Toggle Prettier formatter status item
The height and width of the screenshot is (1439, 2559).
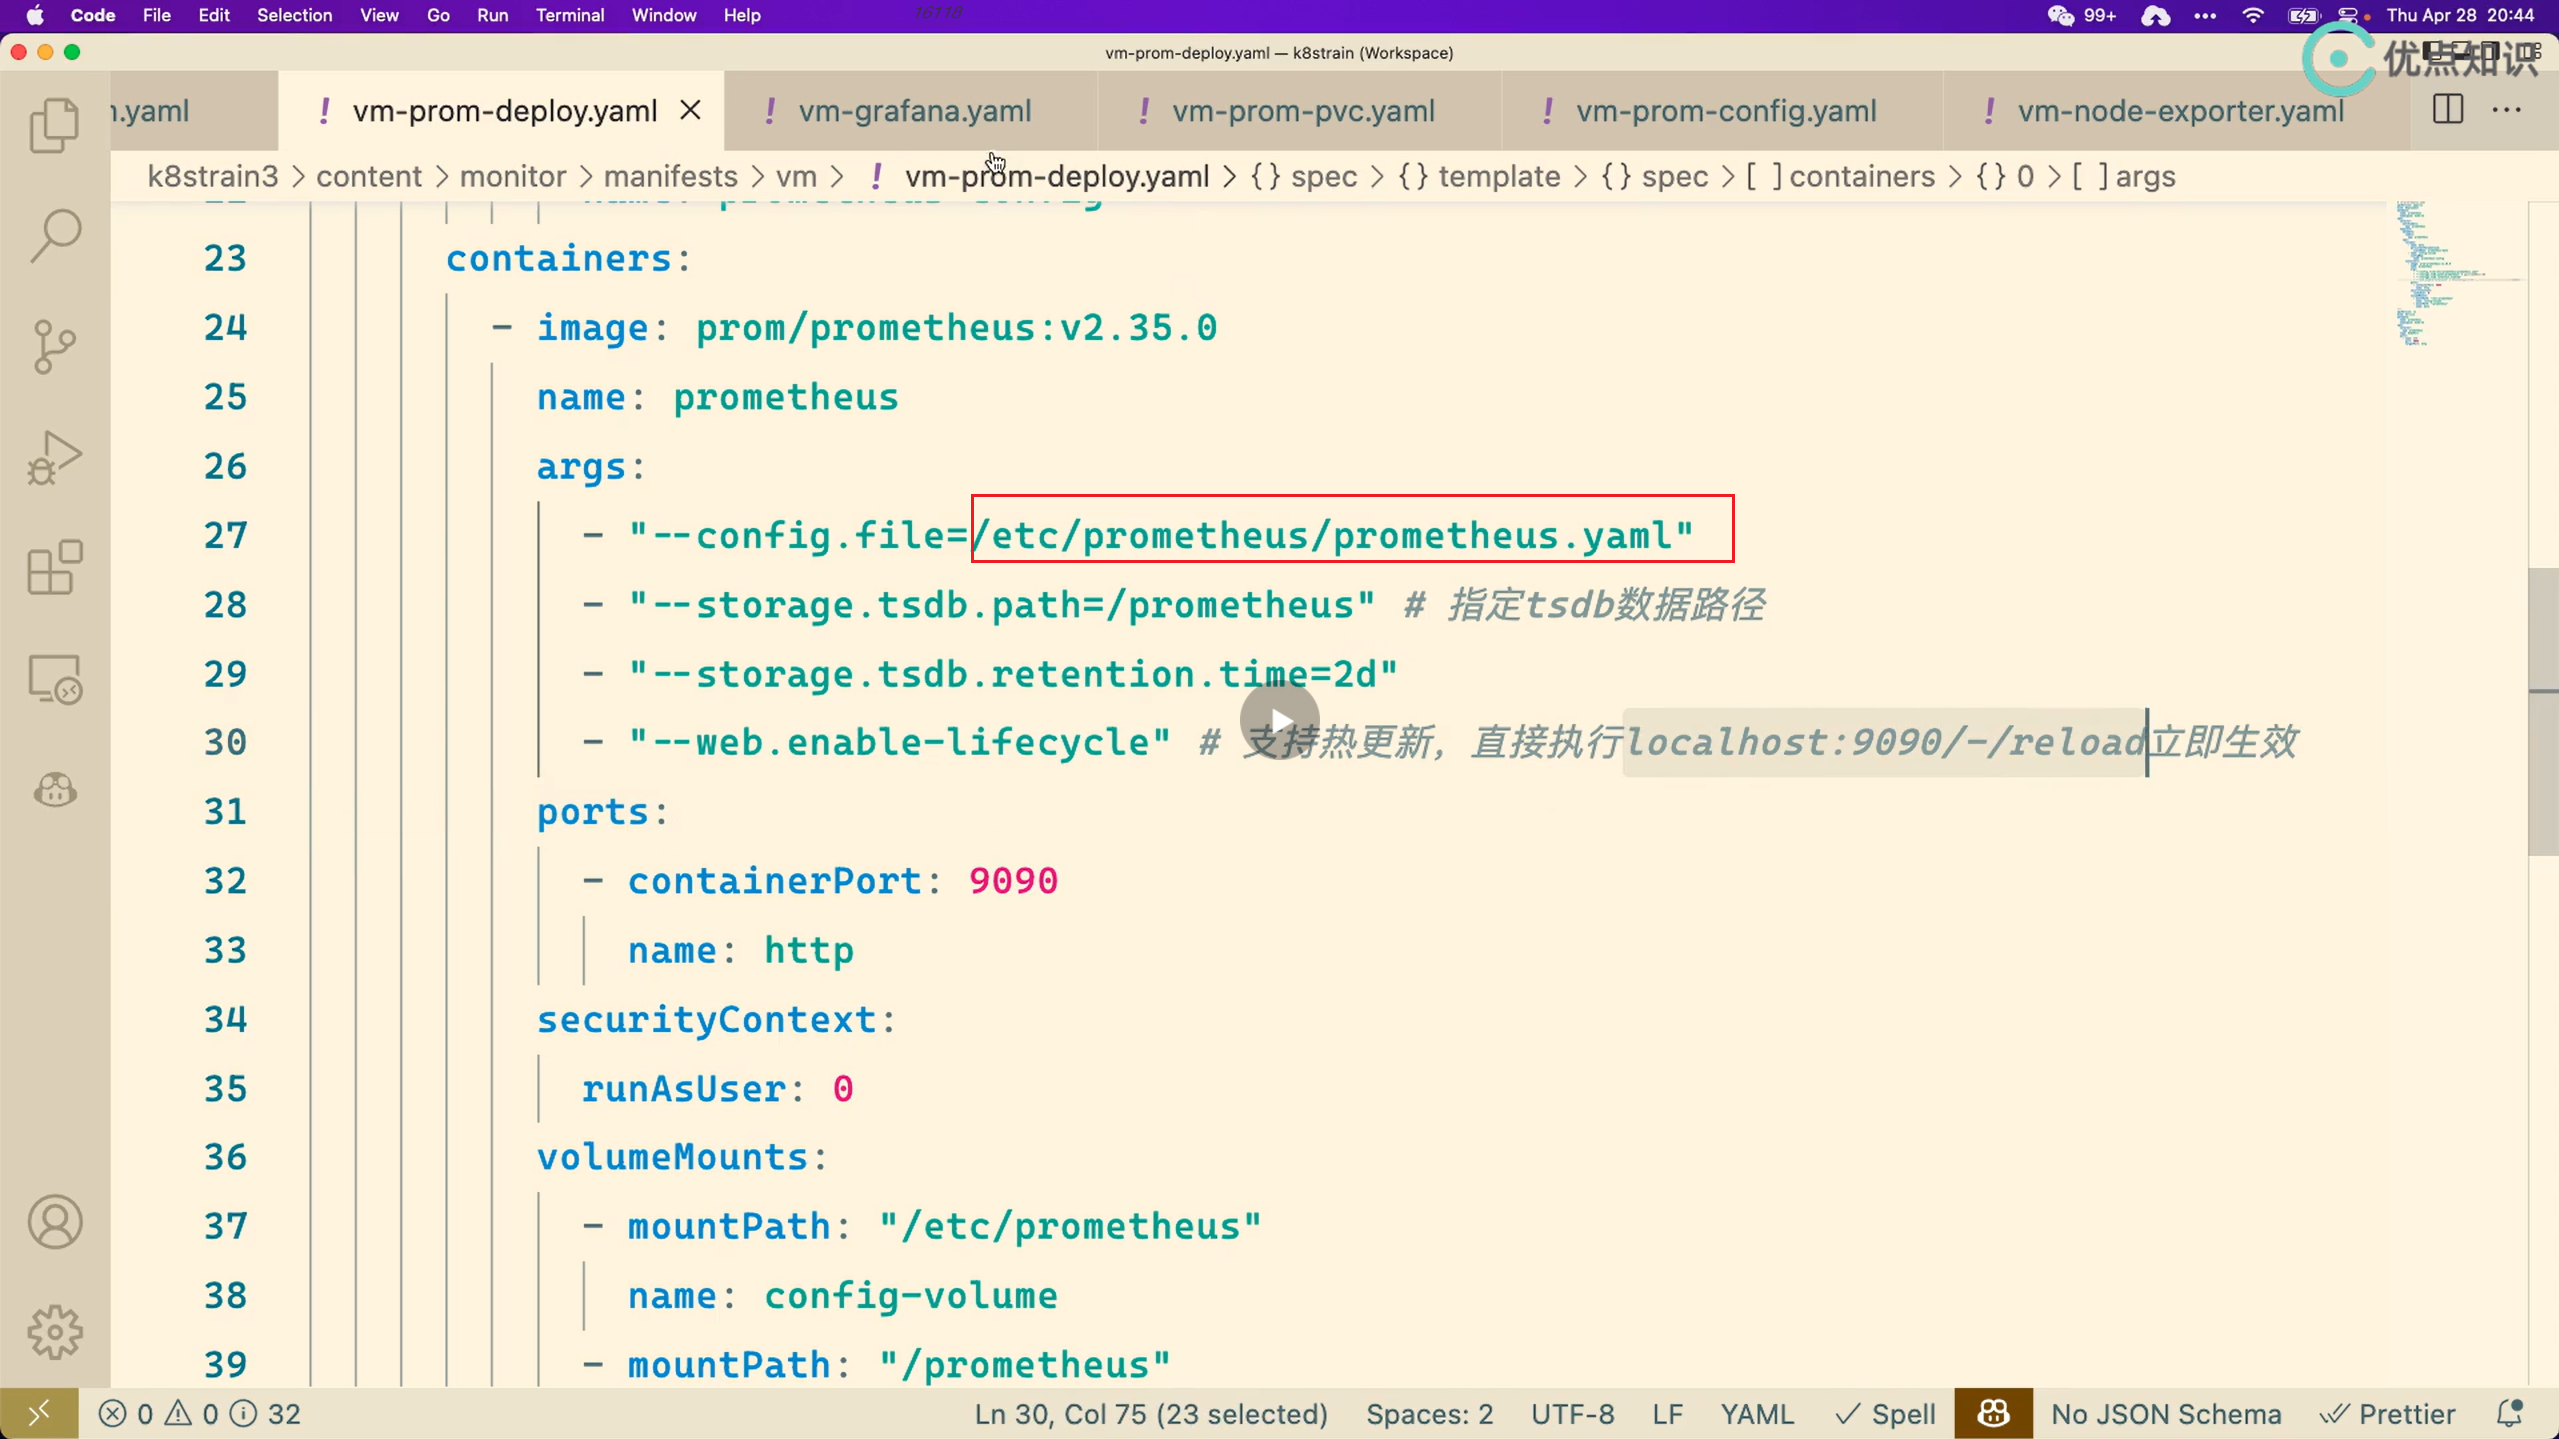pos(2388,1414)
